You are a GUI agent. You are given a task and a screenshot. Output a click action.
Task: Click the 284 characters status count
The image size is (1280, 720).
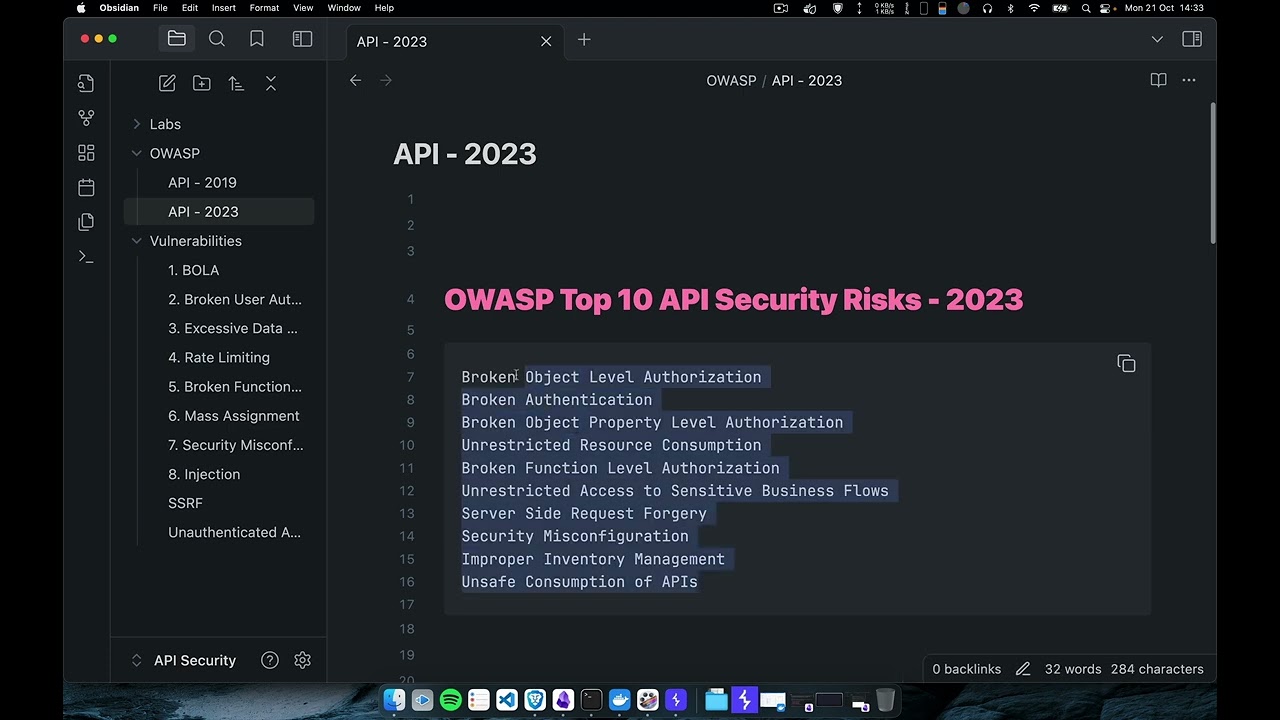(x=1157, y=669)
